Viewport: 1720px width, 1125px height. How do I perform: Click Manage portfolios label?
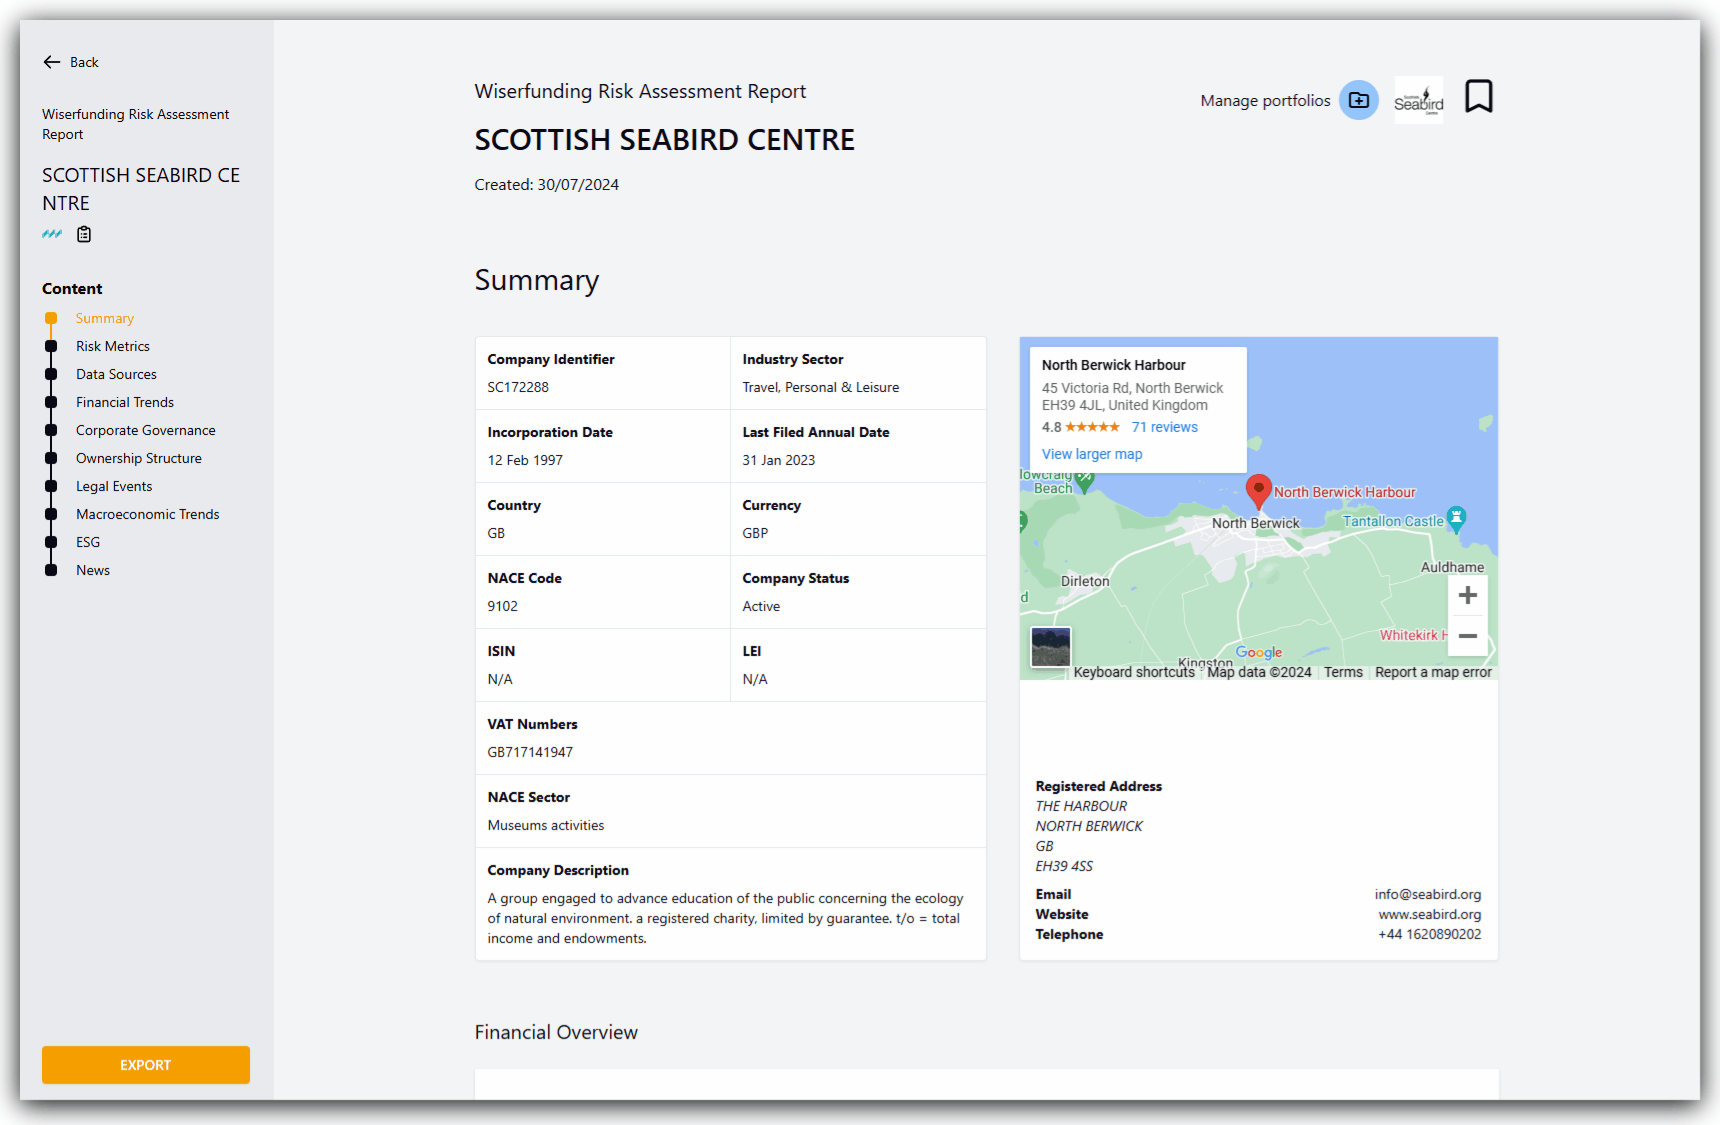click(1265, 100)
